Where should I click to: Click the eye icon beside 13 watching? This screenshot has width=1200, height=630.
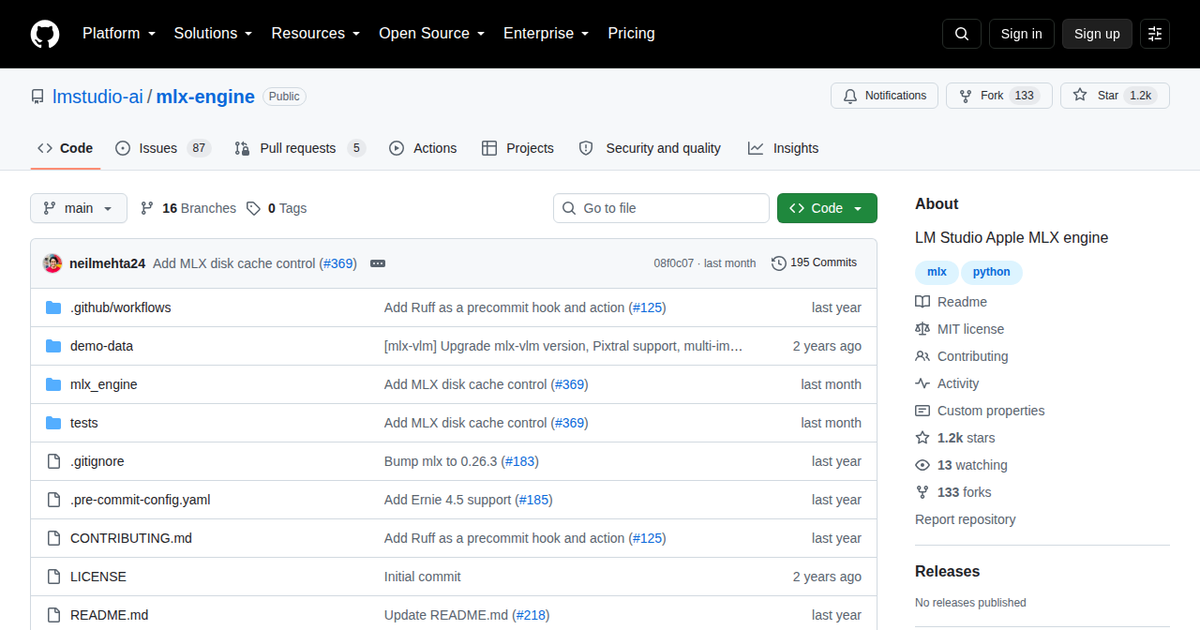922,465
